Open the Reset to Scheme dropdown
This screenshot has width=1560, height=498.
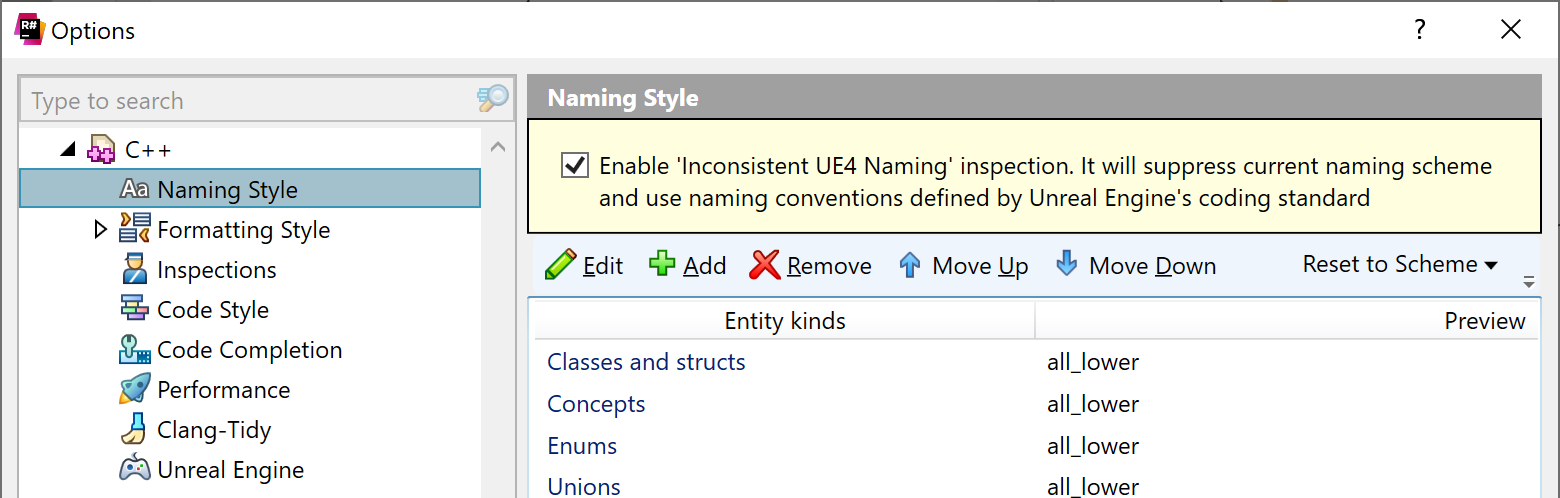(1399, 265)
